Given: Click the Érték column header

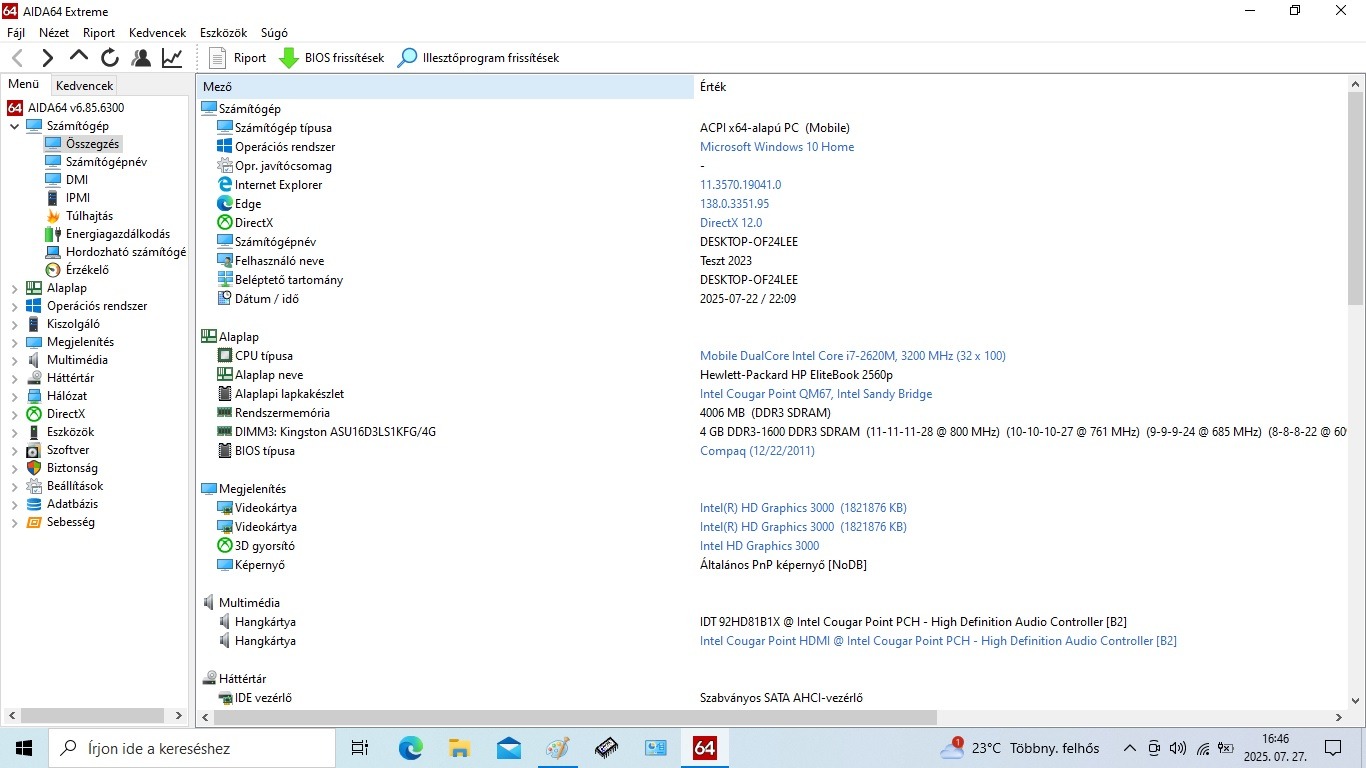Looking at the screenshot, I should [x=1020, y=87].
